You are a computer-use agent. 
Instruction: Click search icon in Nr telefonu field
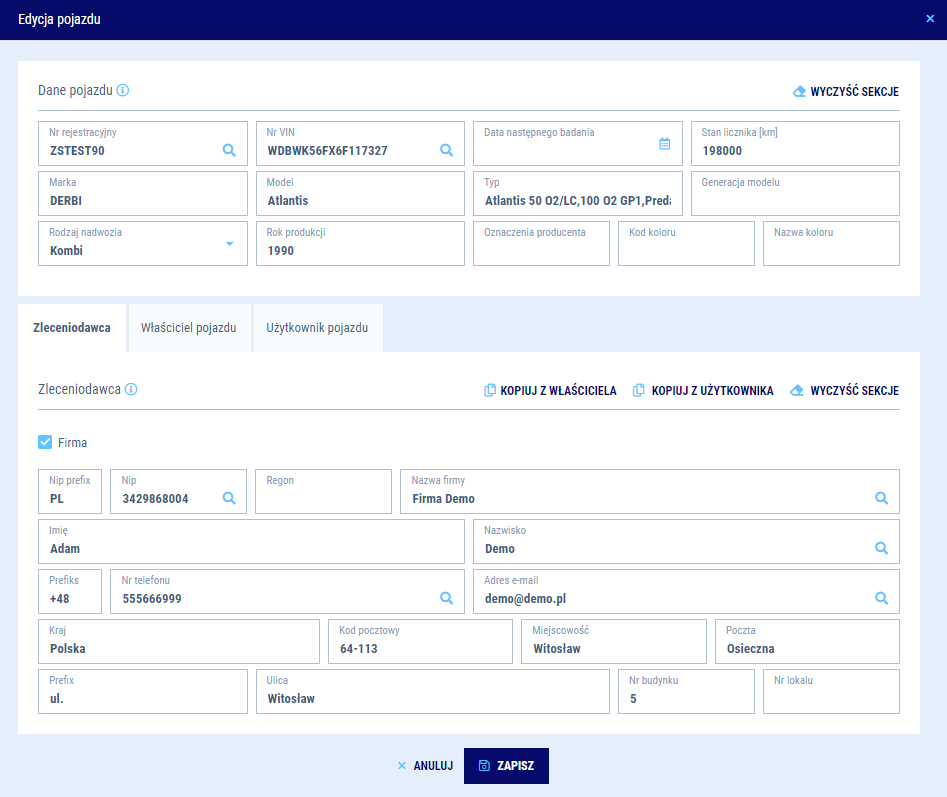pyautogui.click(x=447, y=598)
